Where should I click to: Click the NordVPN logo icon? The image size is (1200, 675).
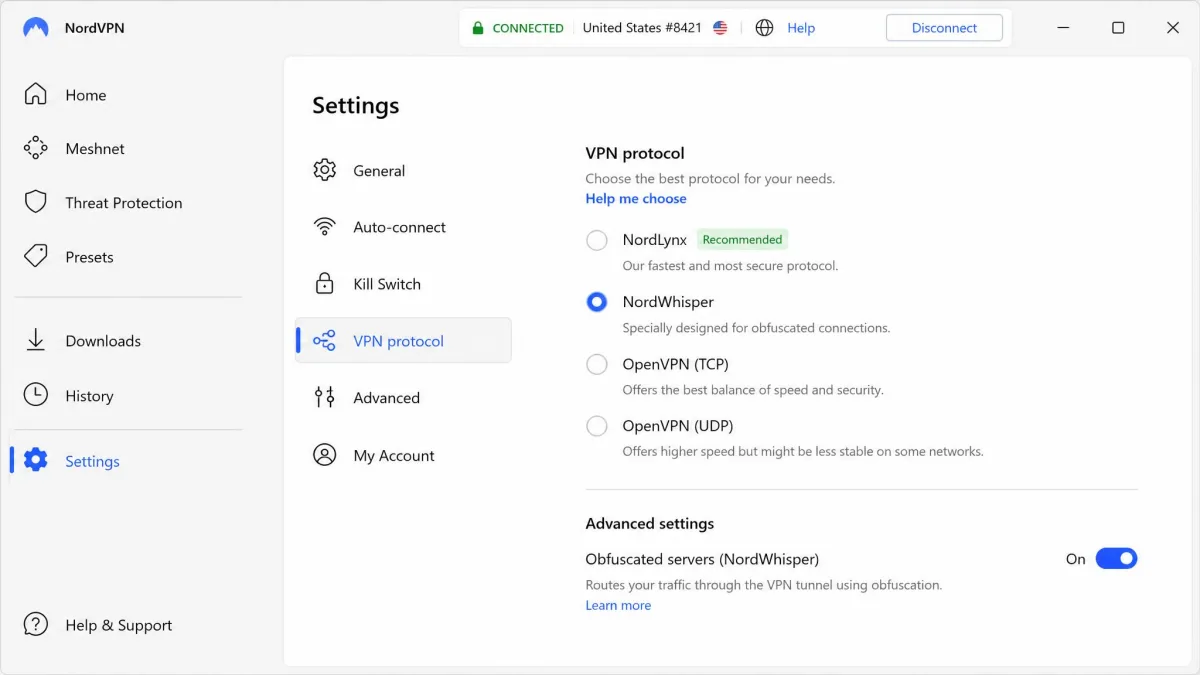point(36,28)
